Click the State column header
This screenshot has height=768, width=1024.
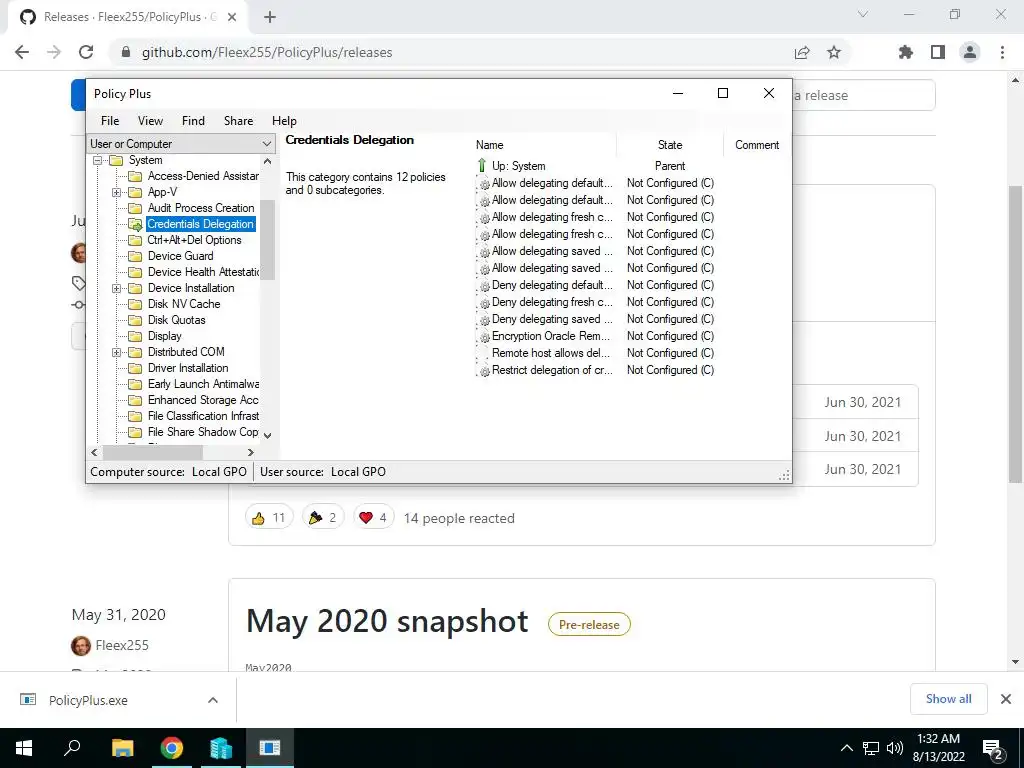click(670, 145)
